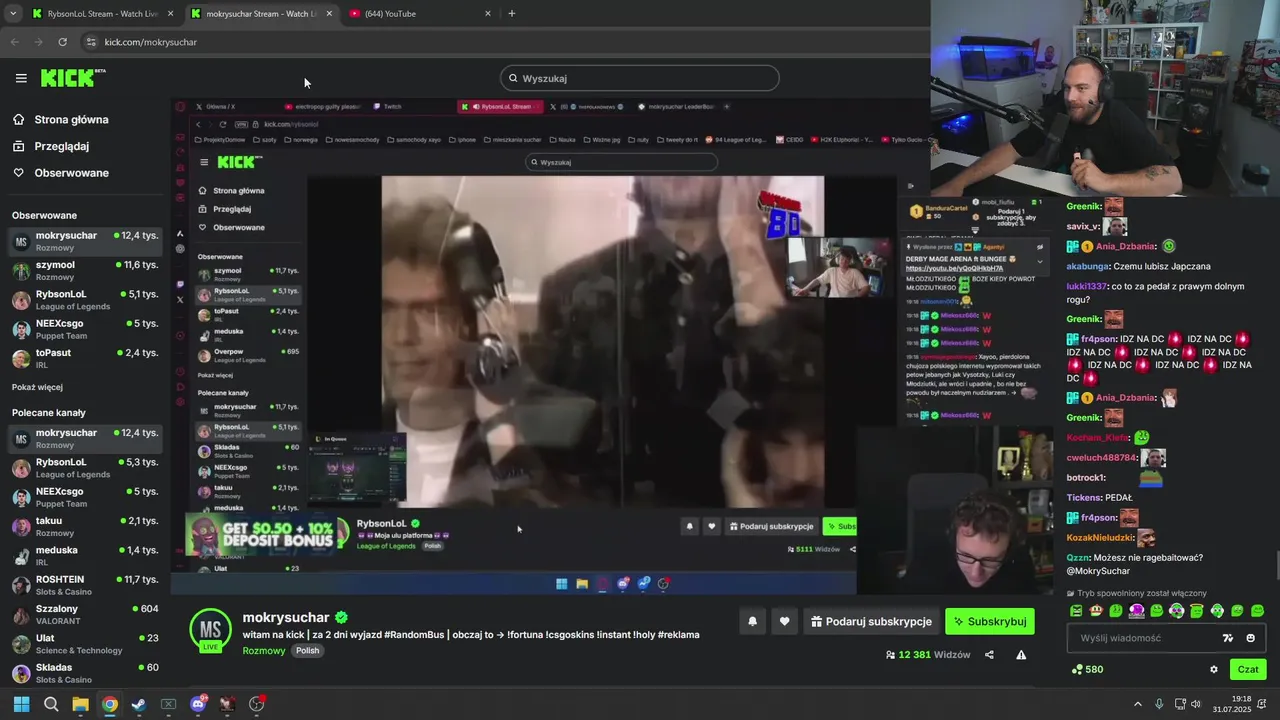Toggle notifications bell for mokrysuchar
The height and width of the screenshot is (720, 1280).
coord(752,621)
